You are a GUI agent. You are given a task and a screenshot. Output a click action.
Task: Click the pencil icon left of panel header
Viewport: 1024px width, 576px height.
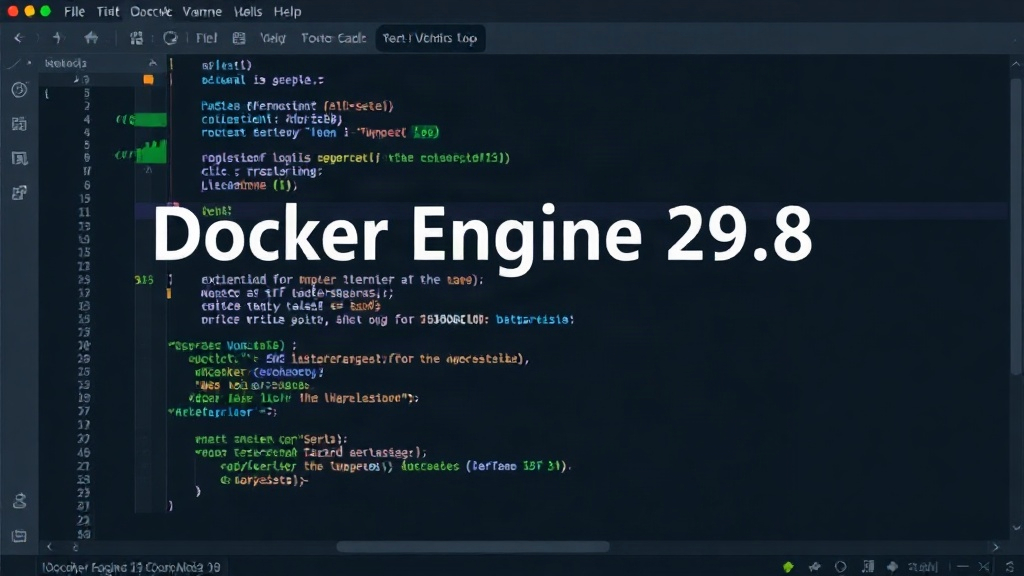[x=13, y=63]
